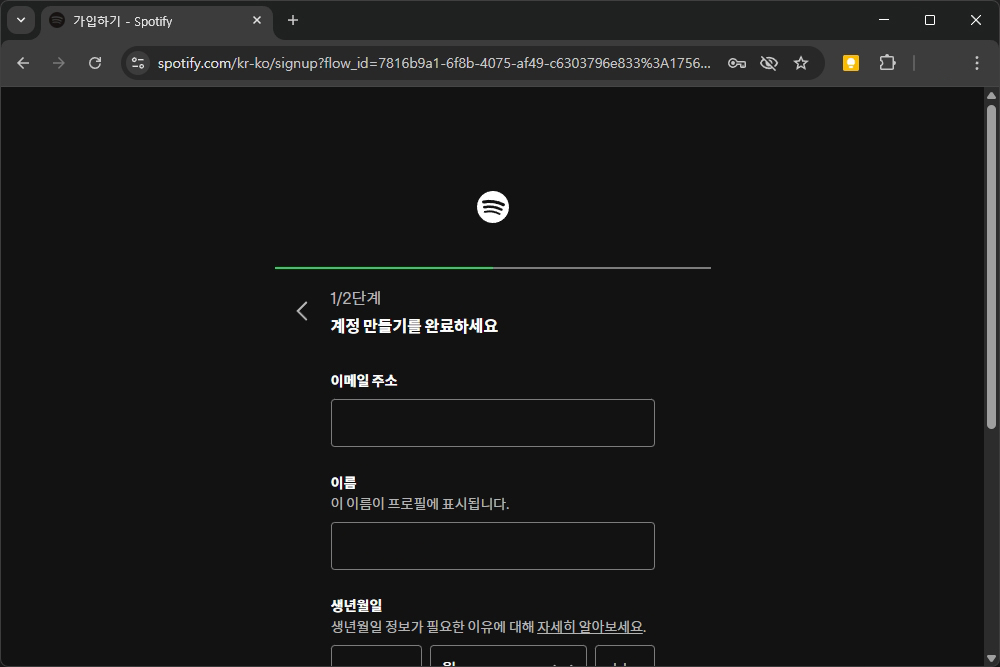Screen dimensions: 1000x667
Task: Open saved passwords key icon
Action: (737, 63)
